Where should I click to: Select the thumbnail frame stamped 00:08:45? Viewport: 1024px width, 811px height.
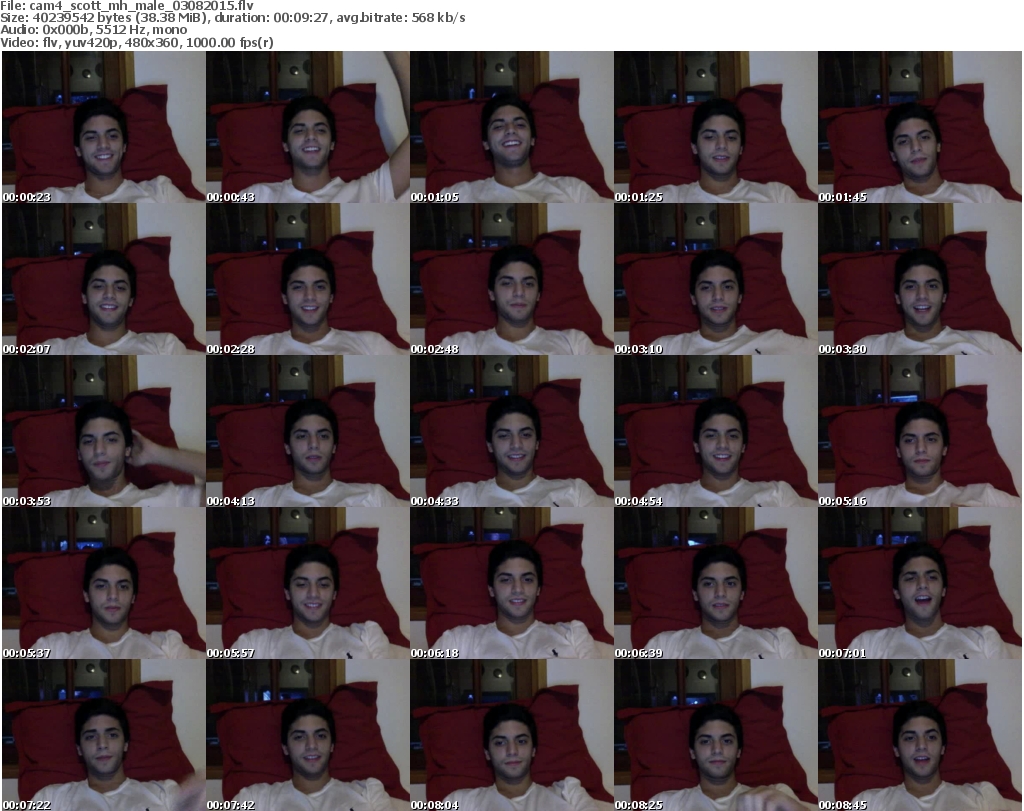(x=920, y=735)
